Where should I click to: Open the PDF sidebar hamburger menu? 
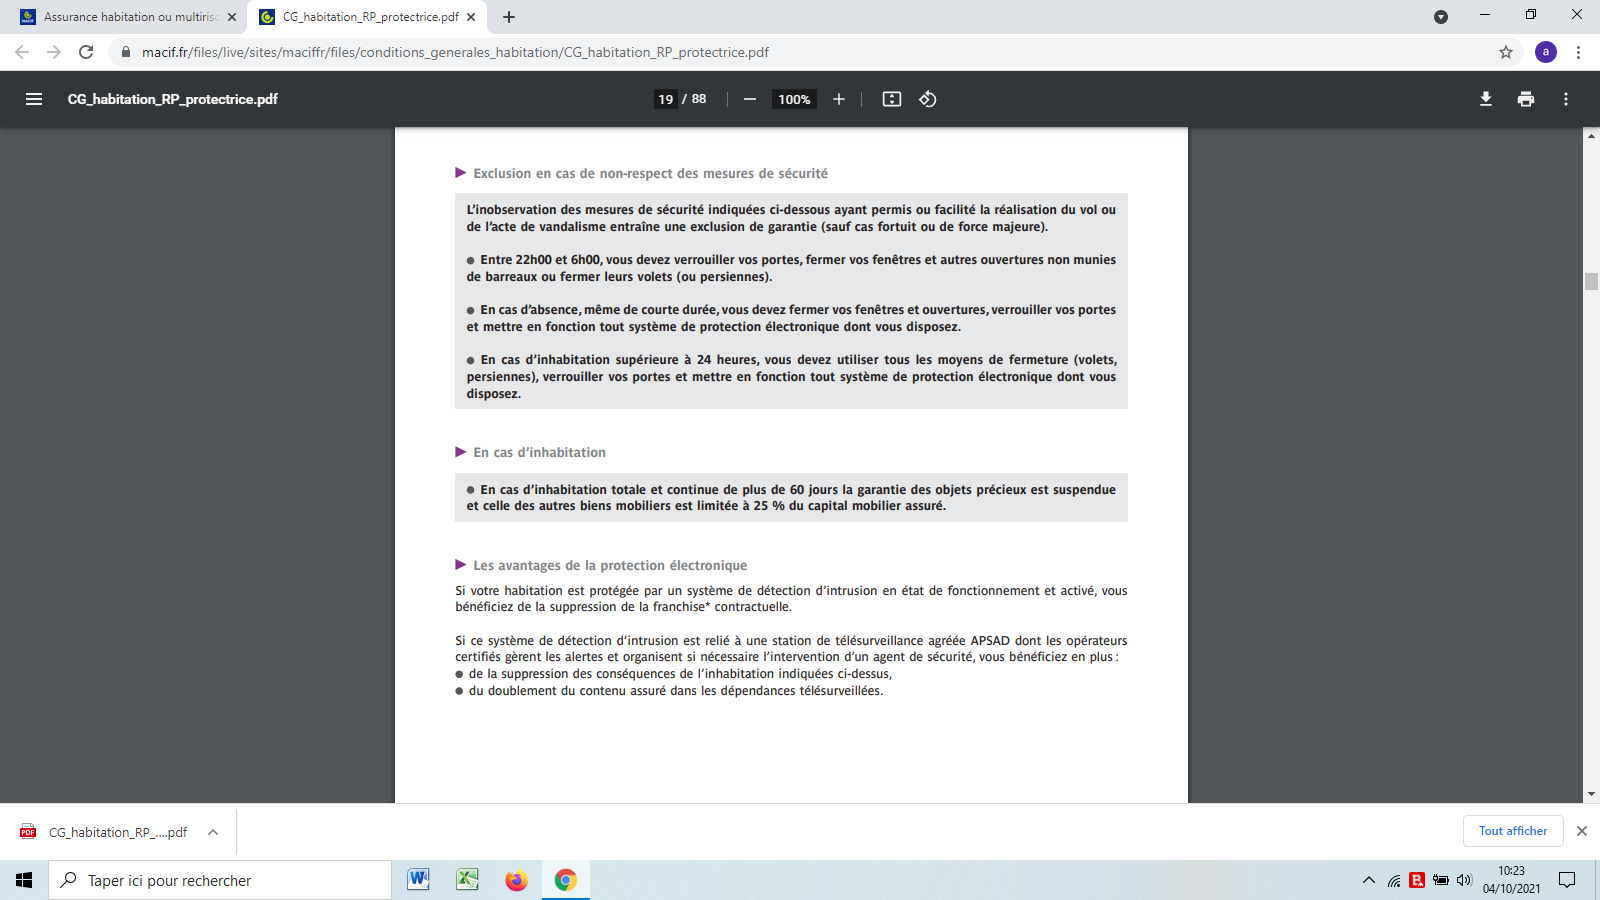(x=34, y=99)
